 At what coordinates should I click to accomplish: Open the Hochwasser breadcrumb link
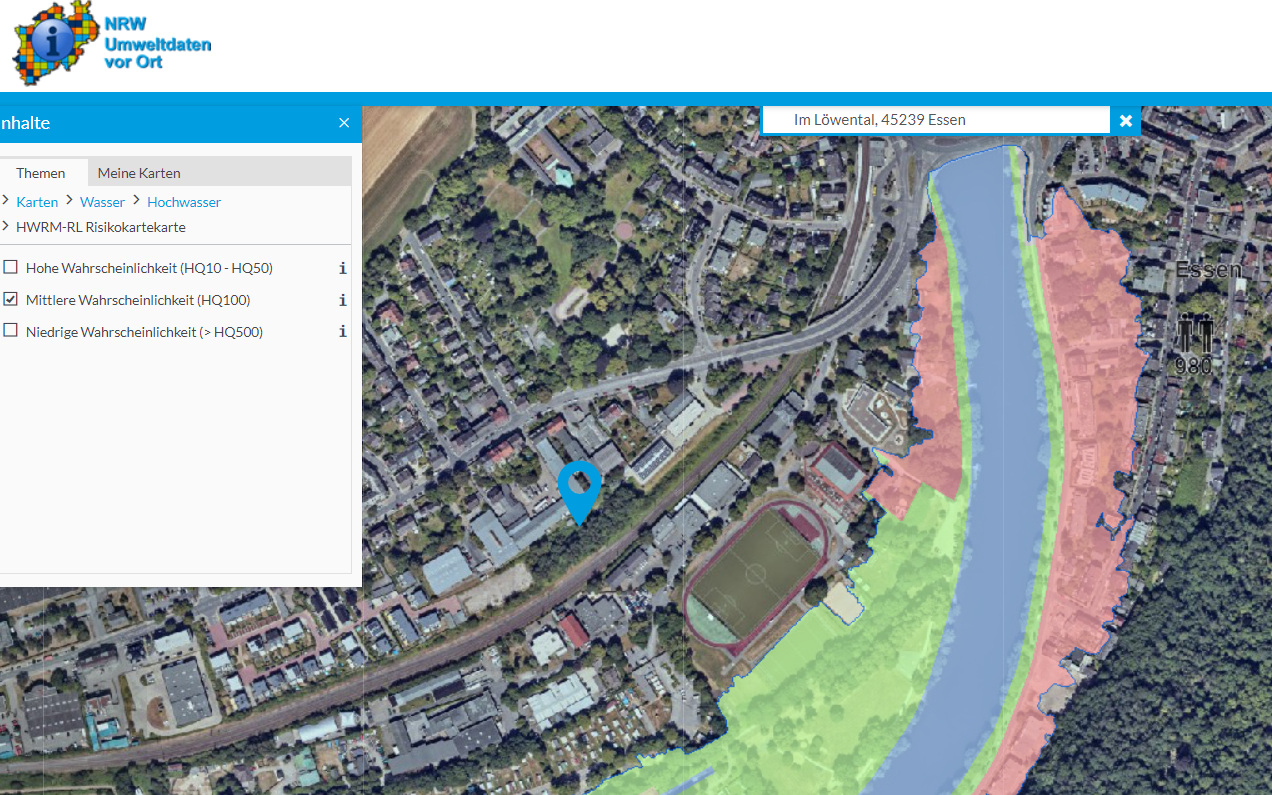click(x=184, y=202)
